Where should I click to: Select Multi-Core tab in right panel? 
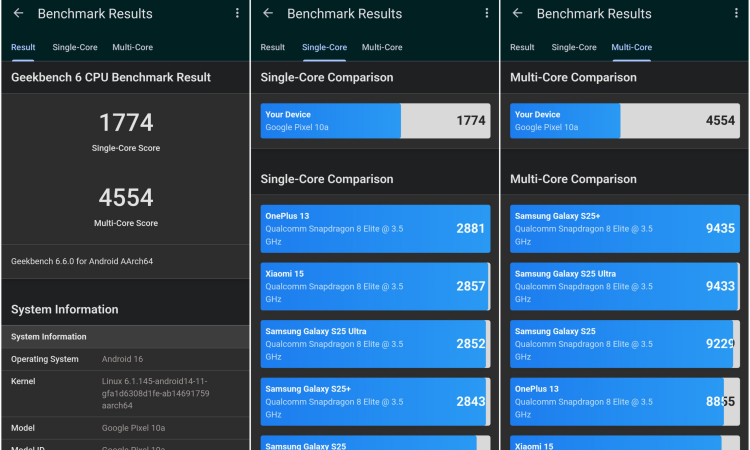pos(631,47)
